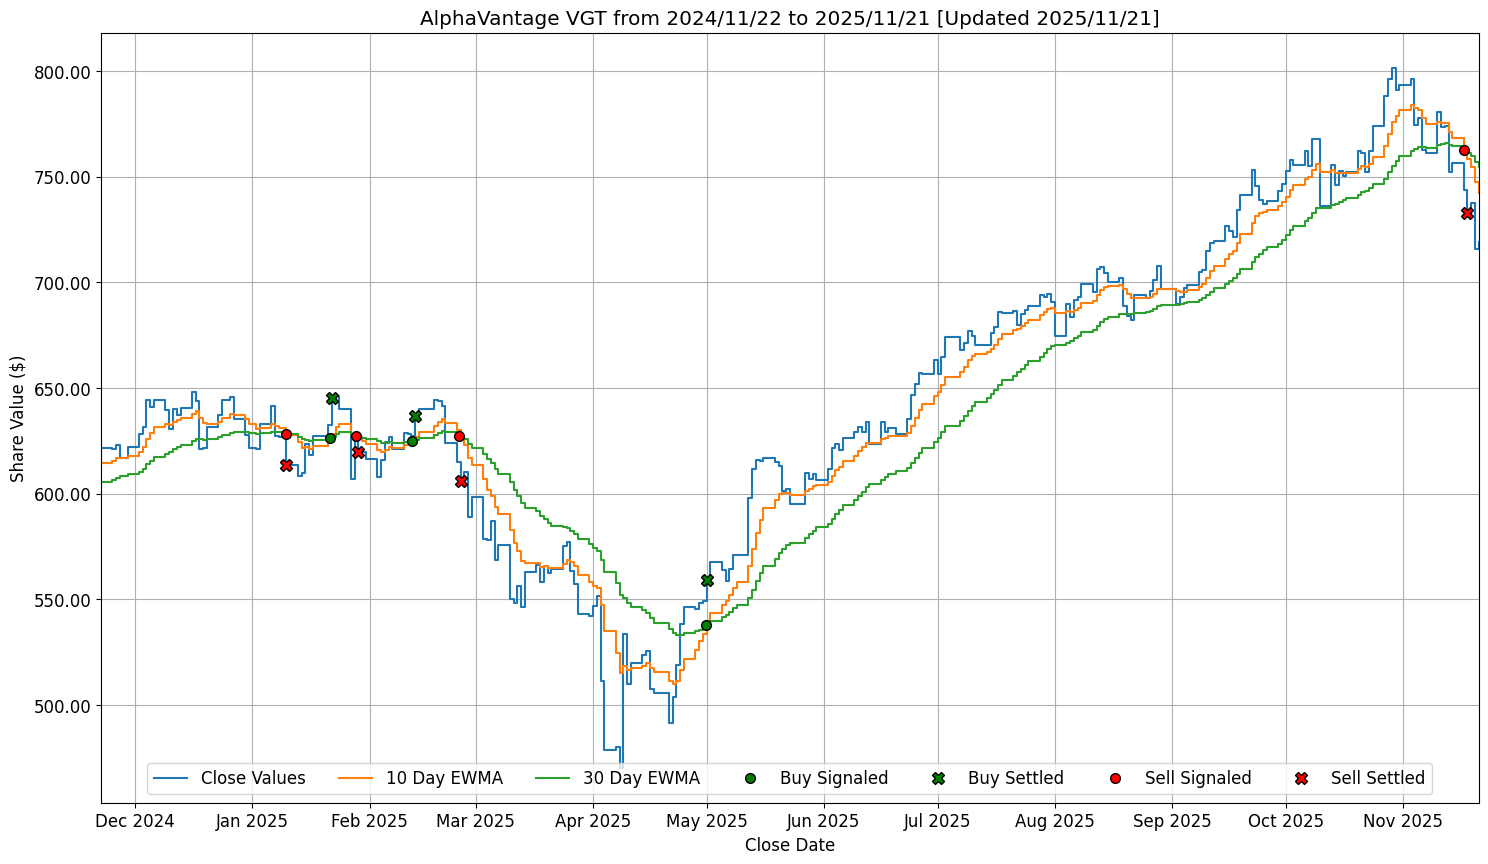Click the 'Close Date' x-axis label
The width and height of the screenshot is (1488, 864).
(789, 845)
